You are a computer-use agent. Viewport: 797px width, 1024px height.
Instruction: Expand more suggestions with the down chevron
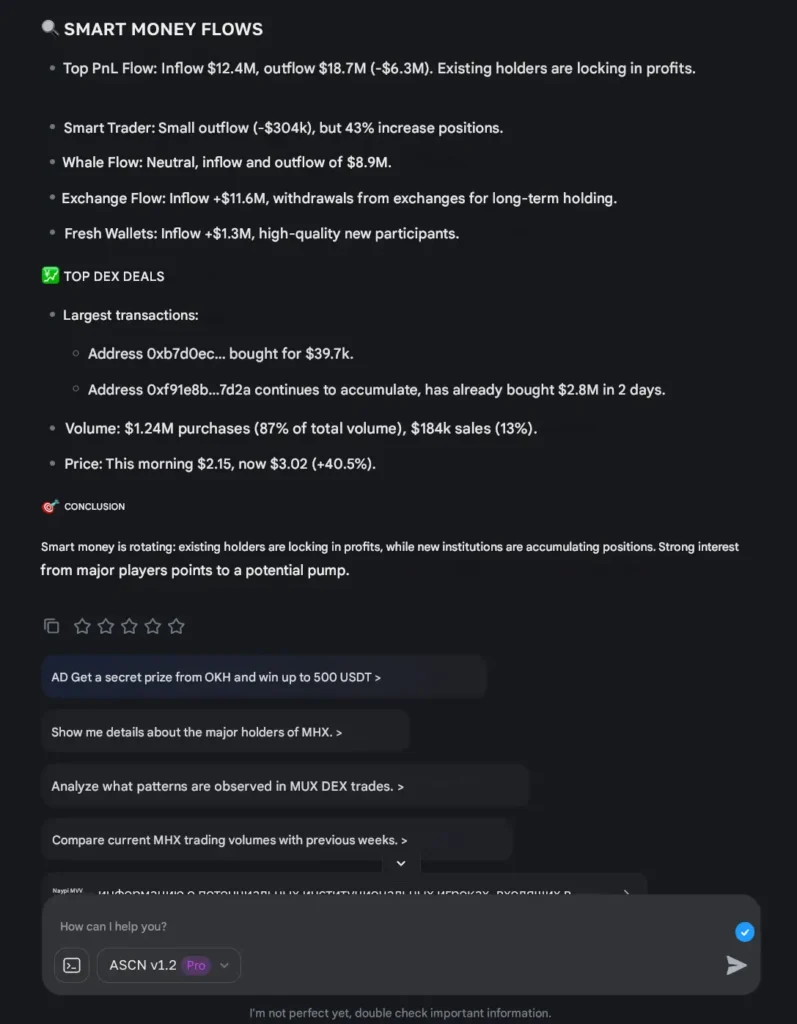click(400, 862)
